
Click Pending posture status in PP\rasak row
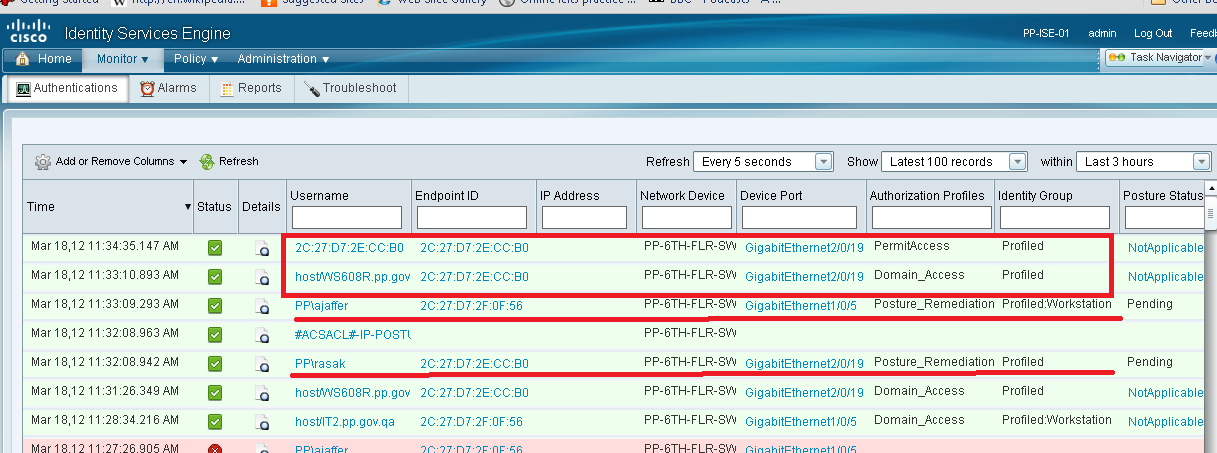(x=1149, y=362)
